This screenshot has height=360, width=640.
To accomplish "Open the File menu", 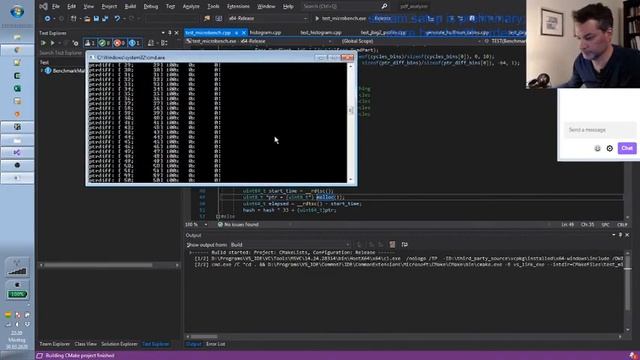I will click(56, 6).
